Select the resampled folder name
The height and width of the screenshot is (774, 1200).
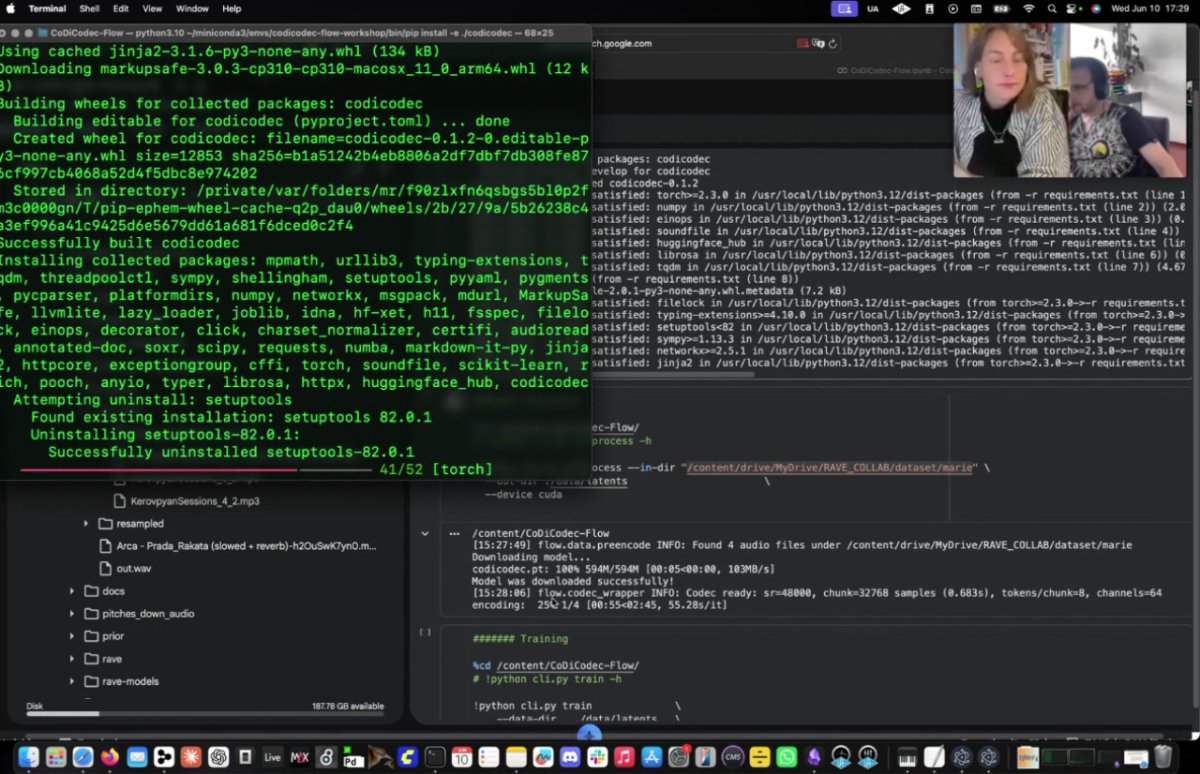coord(140,523)
